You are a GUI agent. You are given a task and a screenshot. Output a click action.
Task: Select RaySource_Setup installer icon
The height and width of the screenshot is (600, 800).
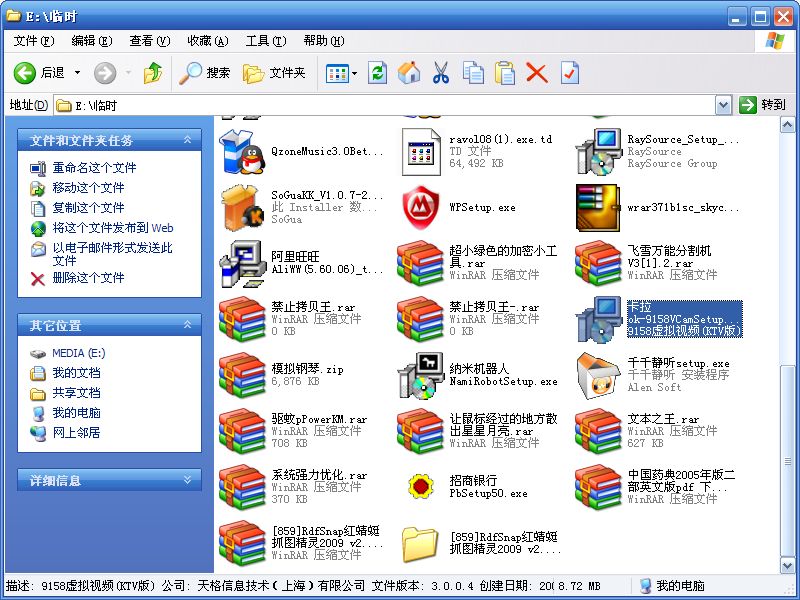tap(598, 152)
